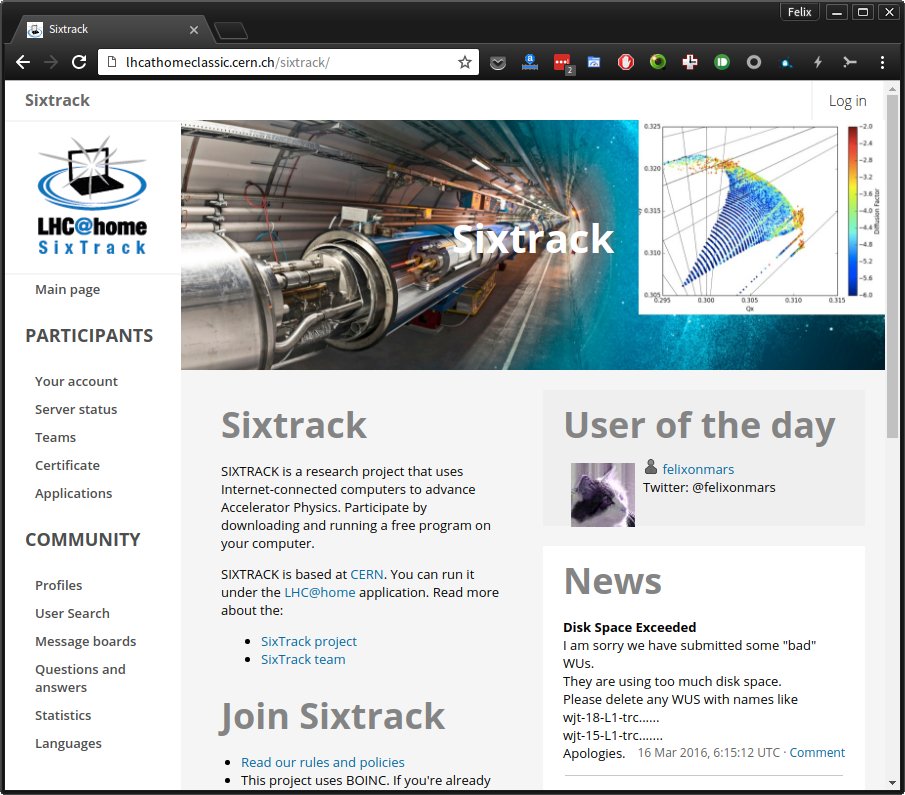Close the Sixtrack tab
Image resolution: width=905 pixels, height=795 pixels.
coord(194,30)
